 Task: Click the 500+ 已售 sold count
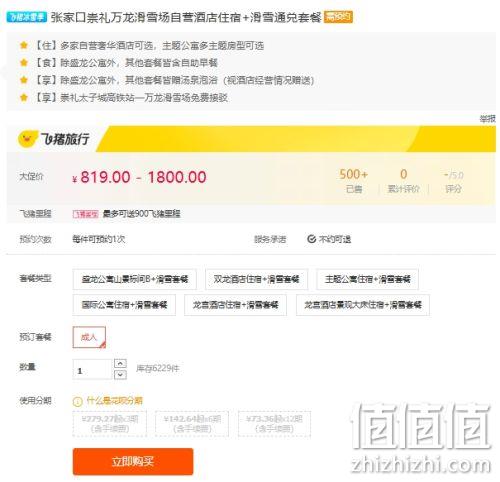[x=354, y=181]
